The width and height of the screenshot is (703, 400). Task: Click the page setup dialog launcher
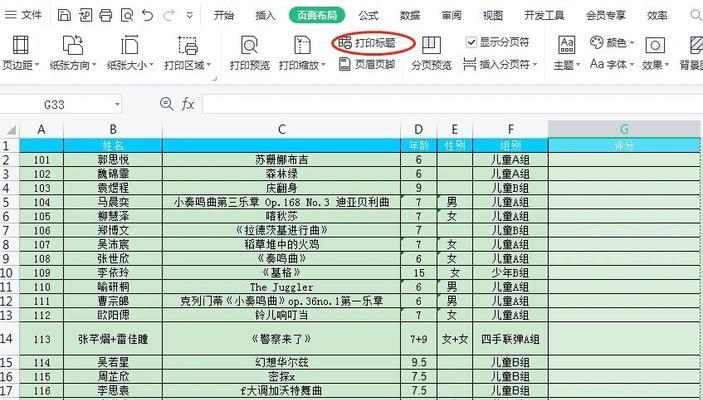point(214,78)
